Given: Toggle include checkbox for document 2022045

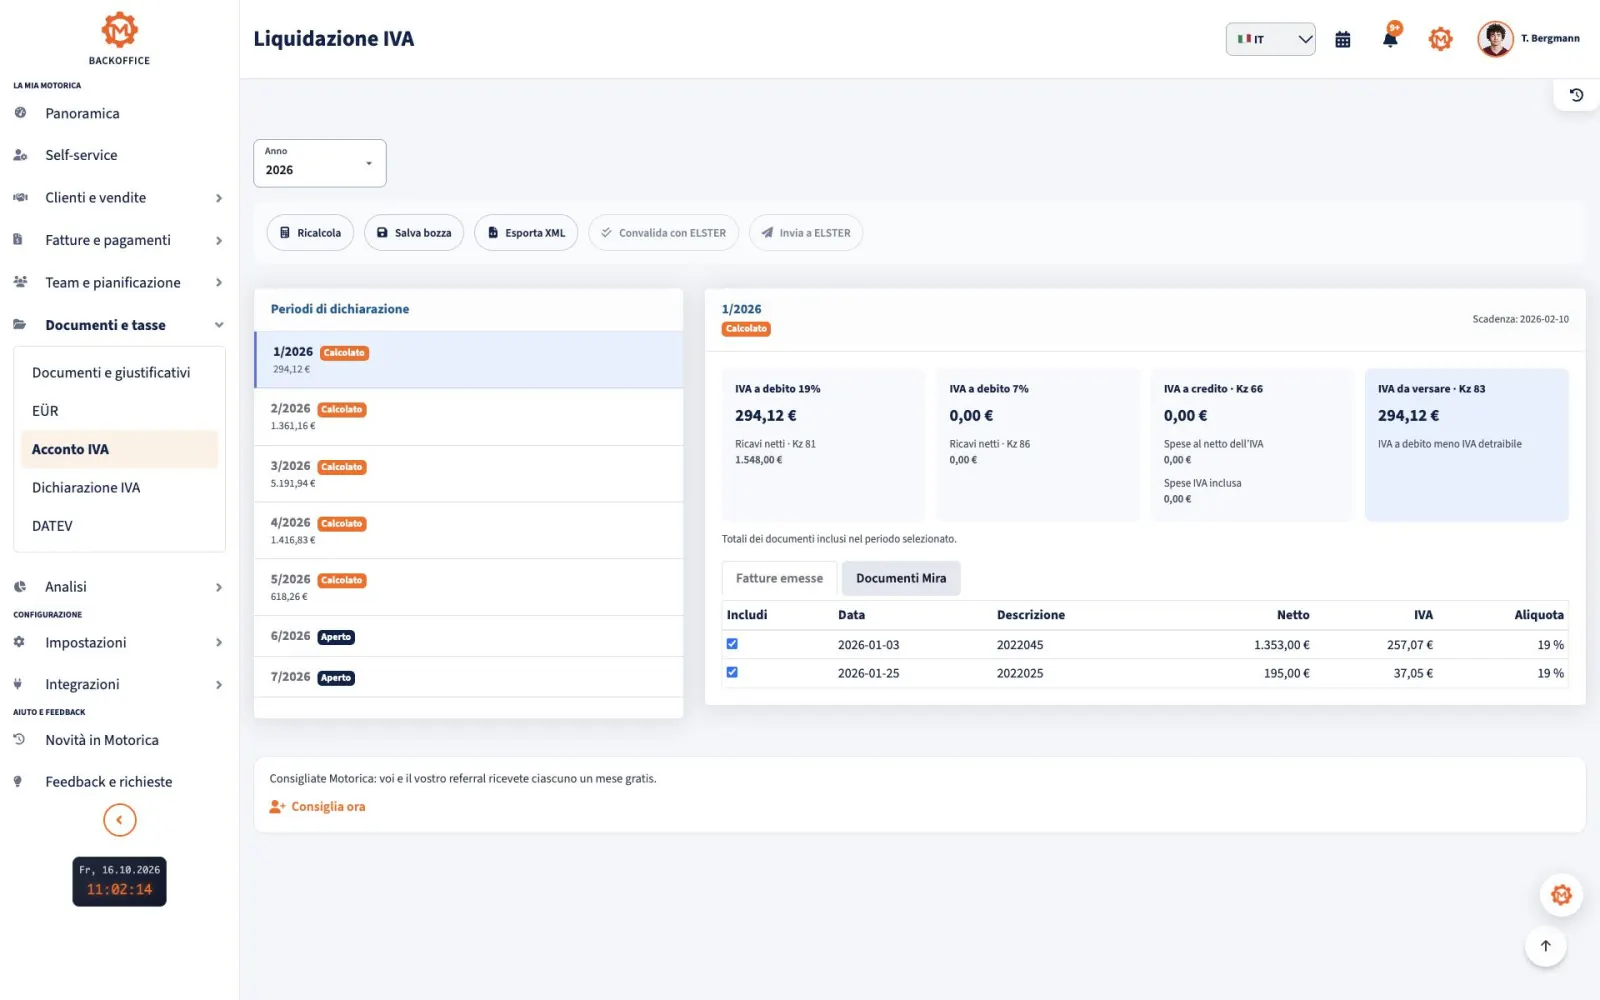Looking at the screenshot, I should [732, 644].
